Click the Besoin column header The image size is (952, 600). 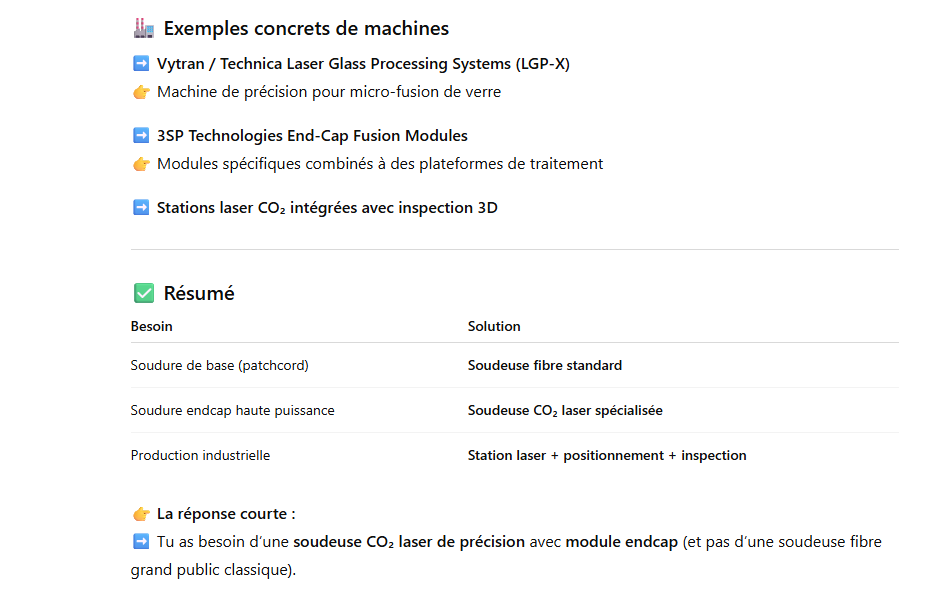[151, 326]
